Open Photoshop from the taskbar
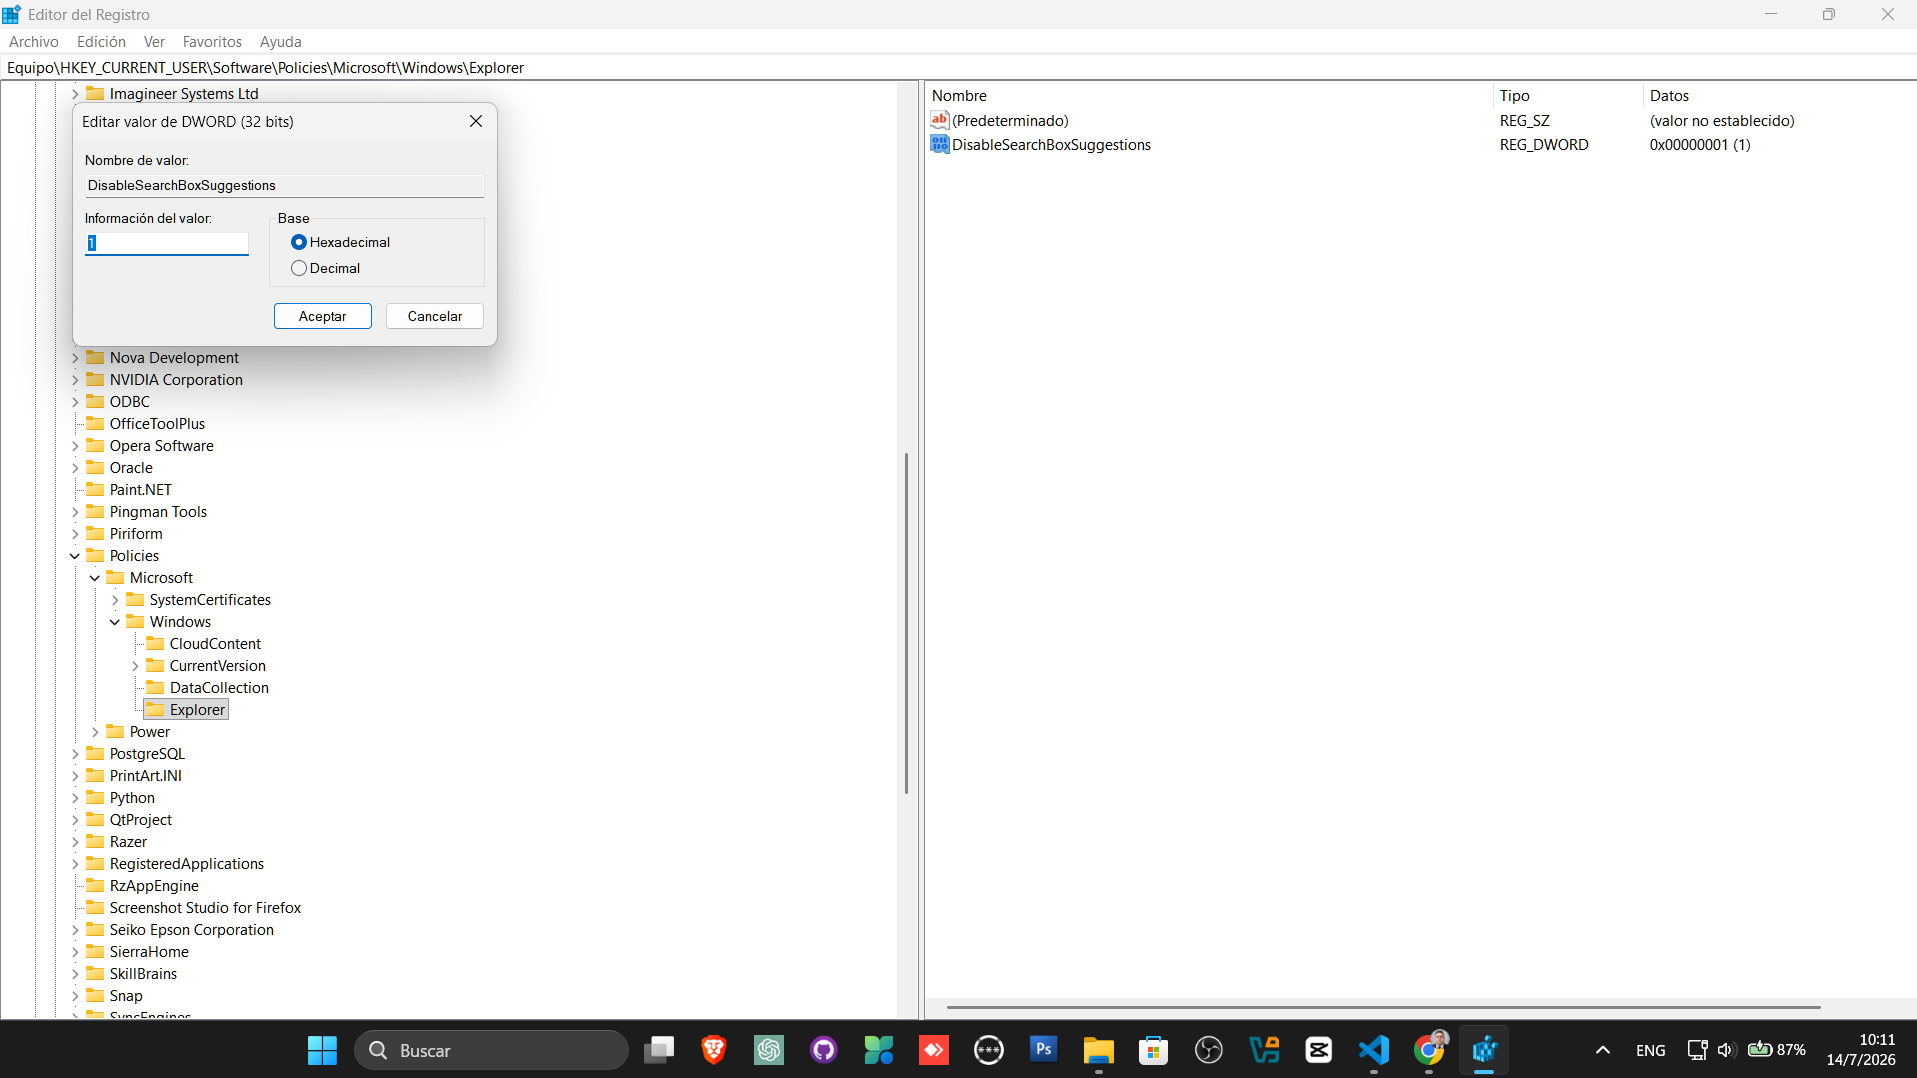The width and height of the screenshot is (1917, 1078). pyautogui.click(x=1044, y=1050)
